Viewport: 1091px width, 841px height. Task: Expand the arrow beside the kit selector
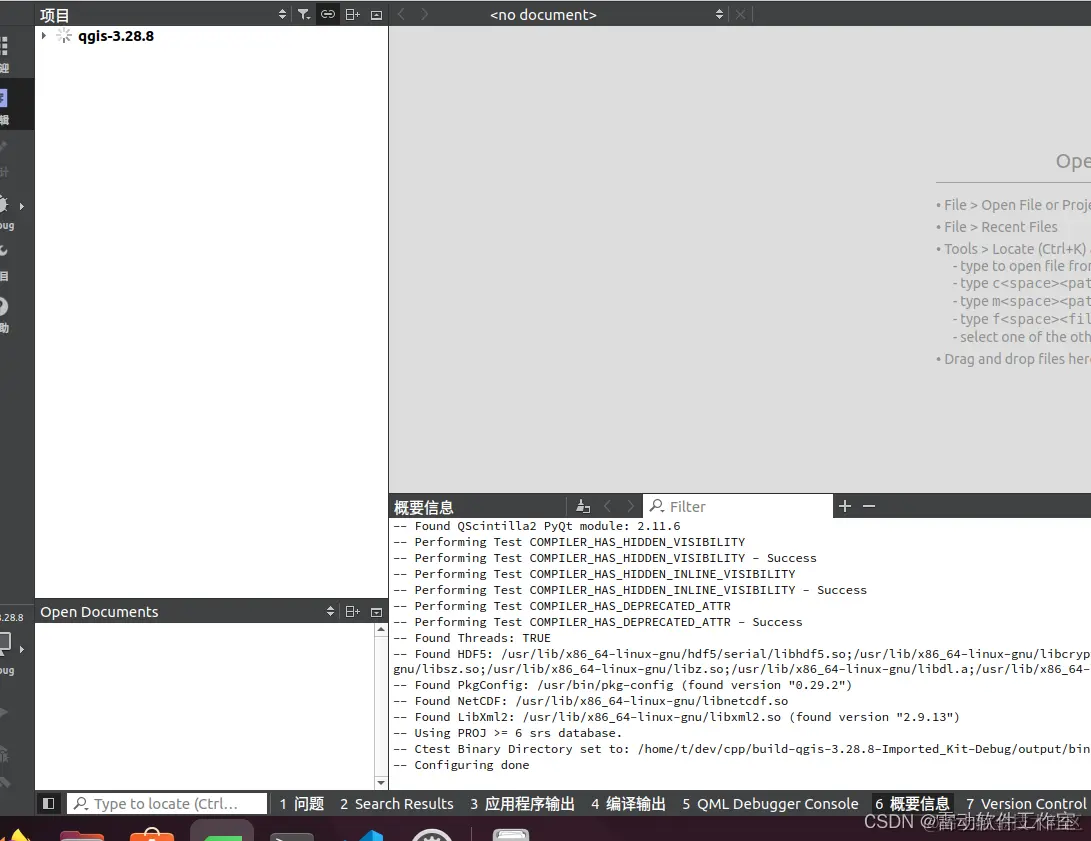[x=22, y=649]
